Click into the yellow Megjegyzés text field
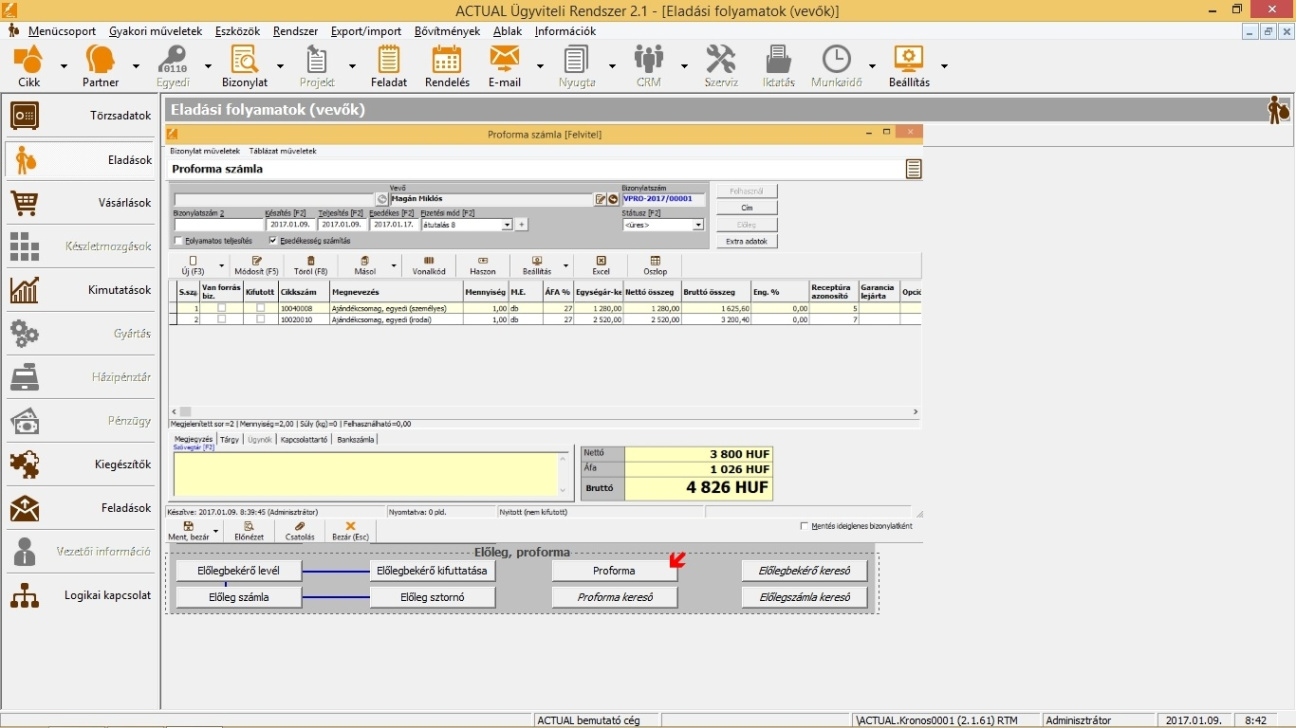 (365, 474)
